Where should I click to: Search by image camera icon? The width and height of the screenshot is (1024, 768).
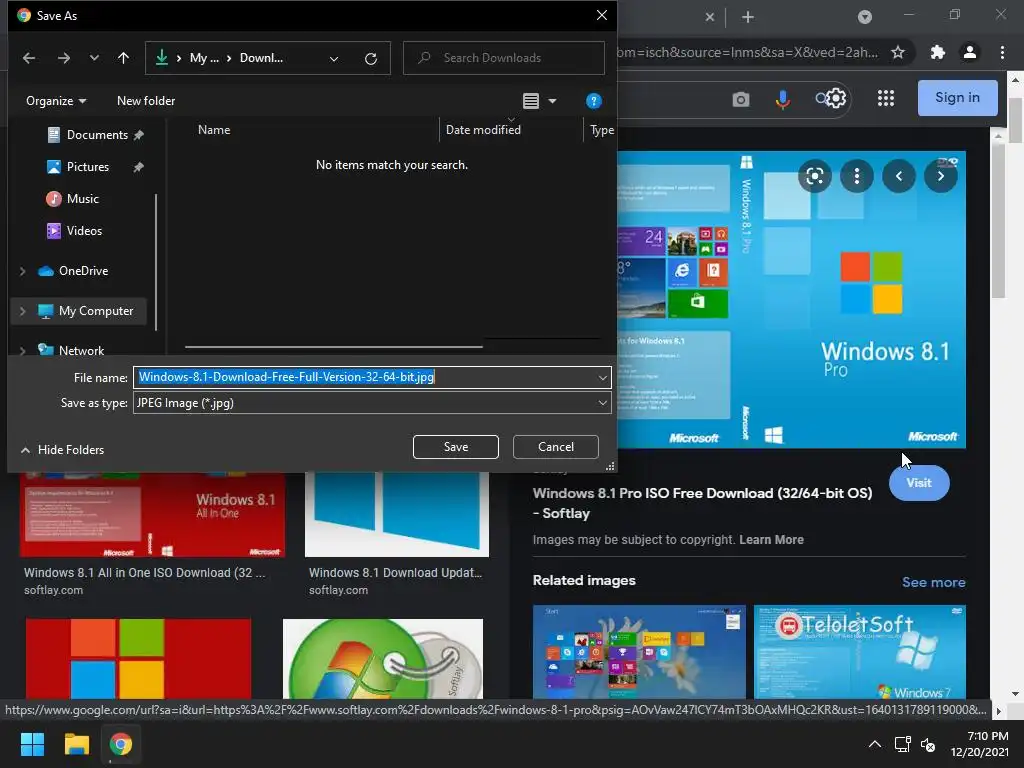tap(741, 99)
